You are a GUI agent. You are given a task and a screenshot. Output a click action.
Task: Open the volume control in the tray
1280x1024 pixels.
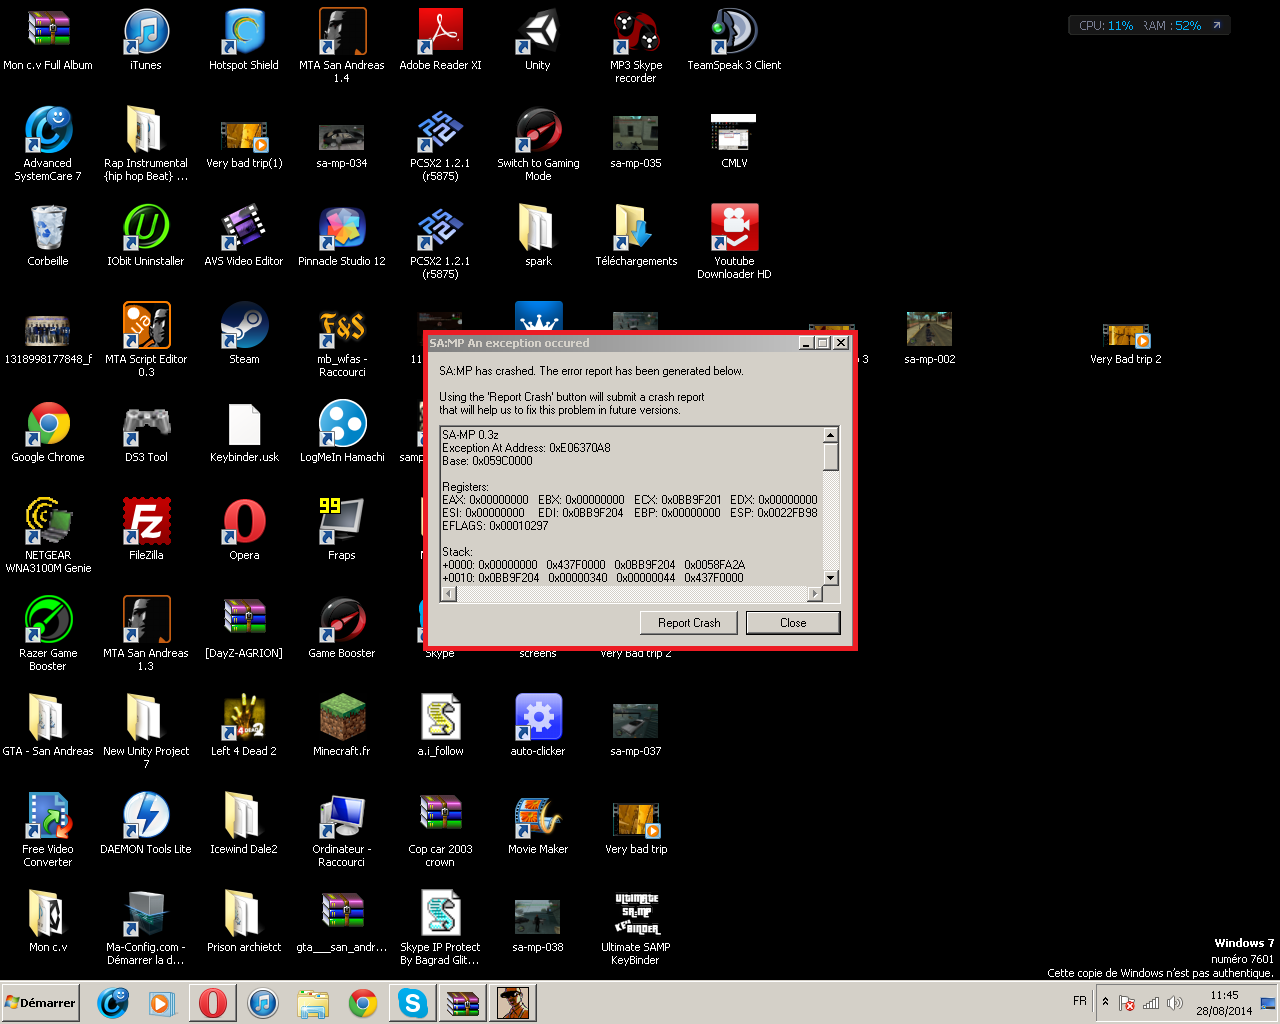click(x=1175, y=1002)
